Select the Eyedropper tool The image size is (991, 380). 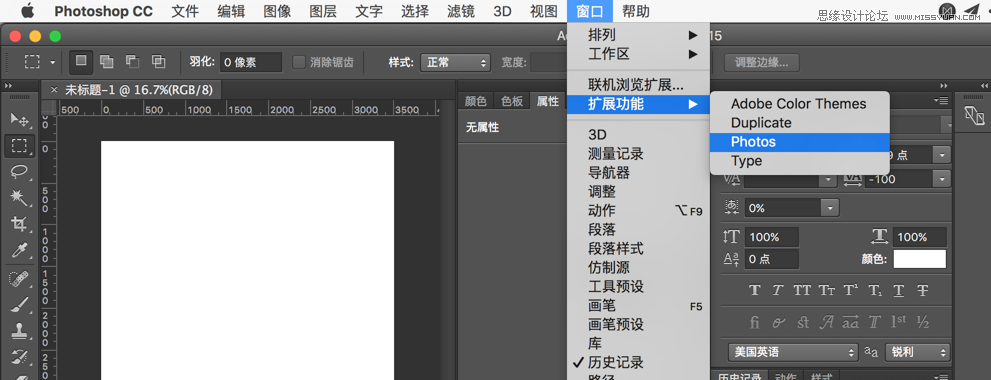[20, 250]
